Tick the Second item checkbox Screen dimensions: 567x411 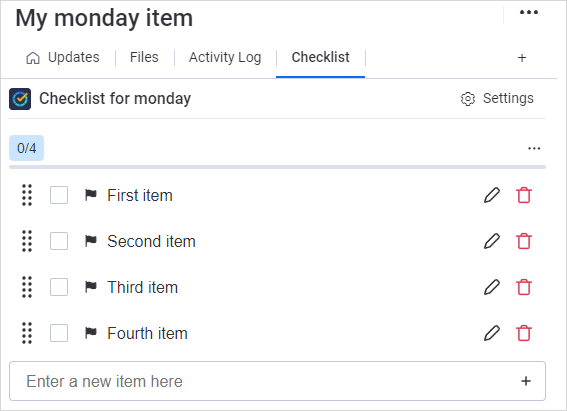tap(59, 241)
